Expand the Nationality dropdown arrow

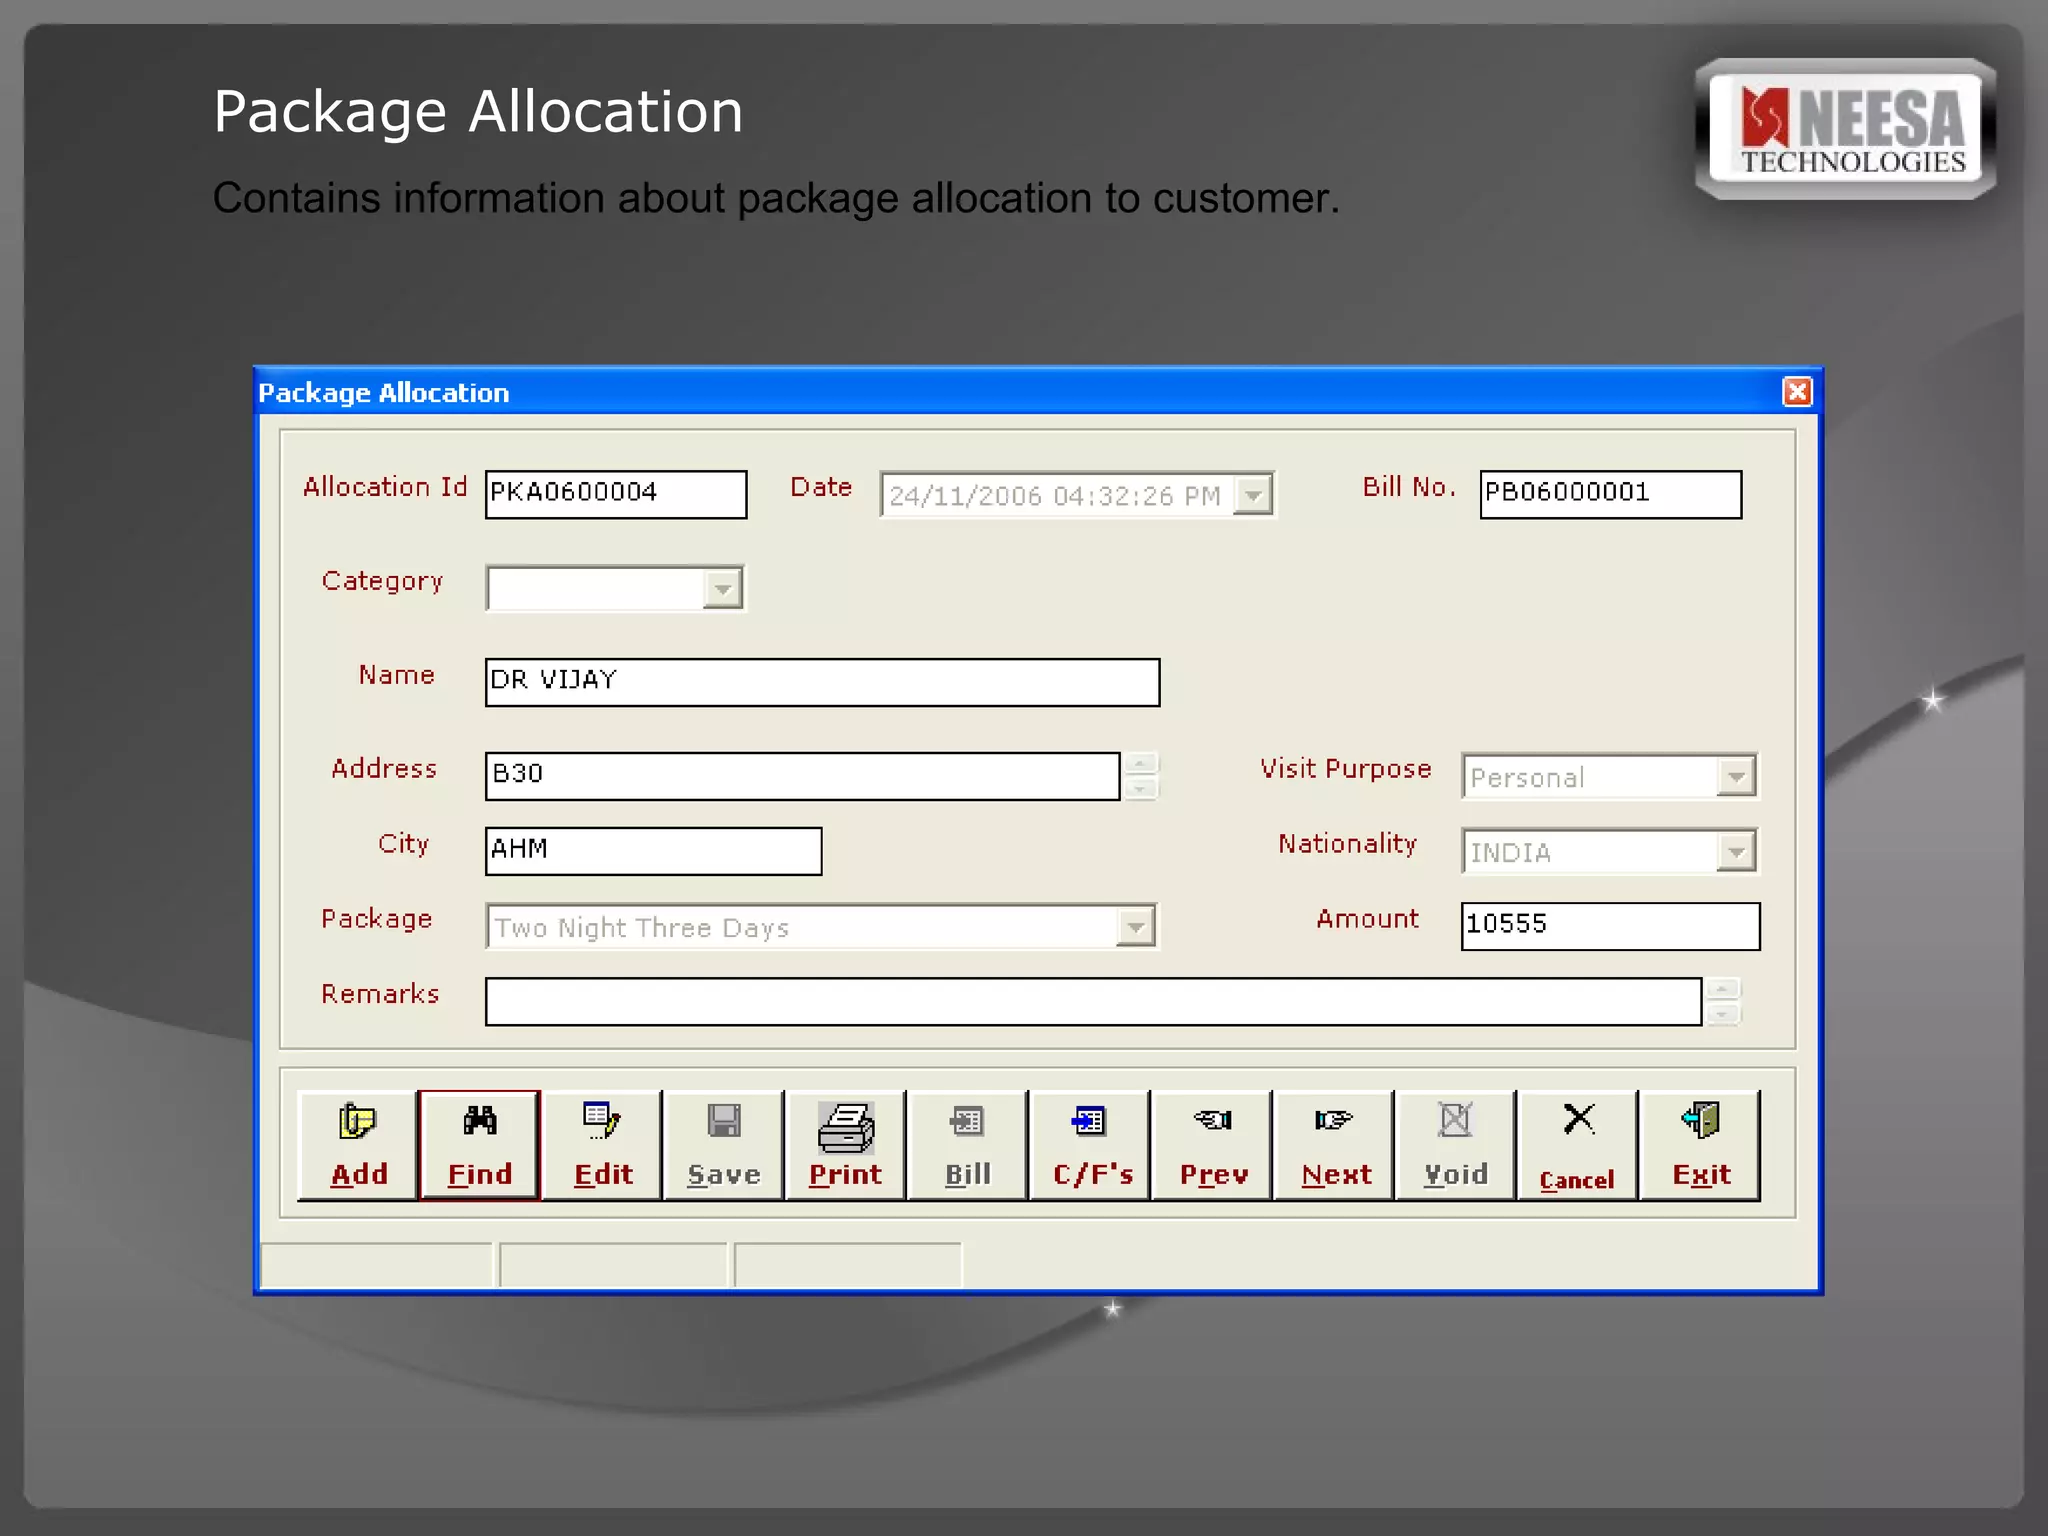[x=1737, y=852]
